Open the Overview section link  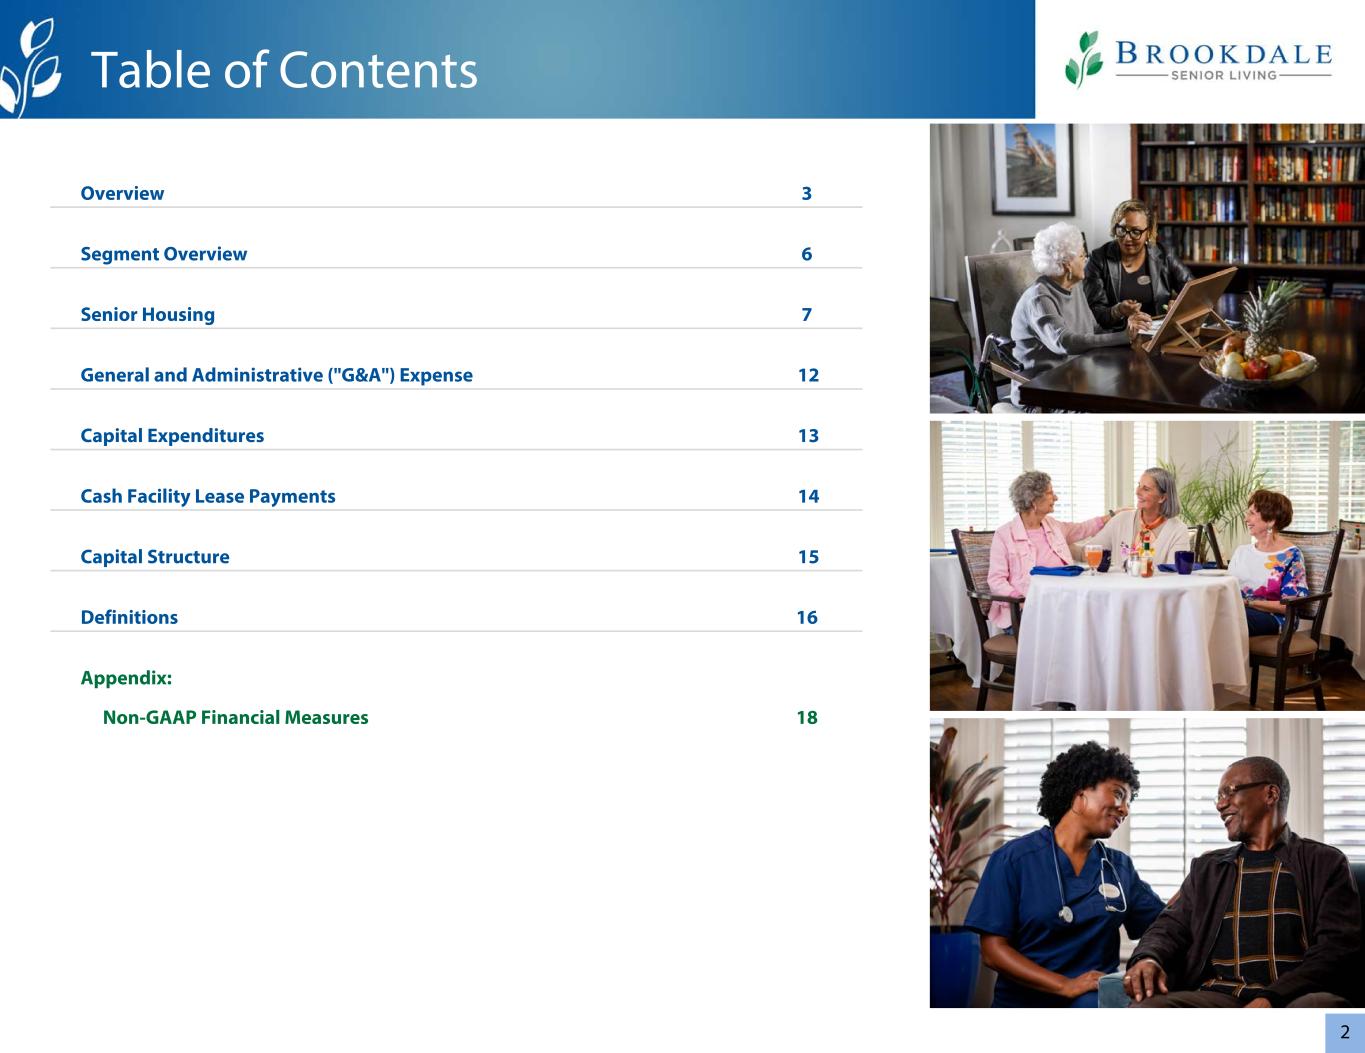122,193
